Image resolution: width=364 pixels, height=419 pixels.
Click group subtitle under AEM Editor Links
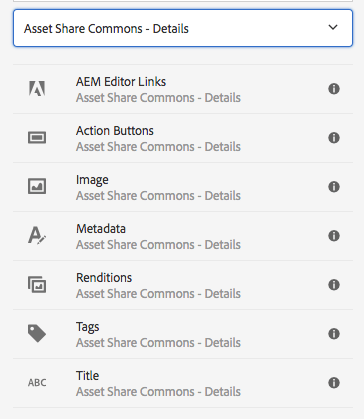[158, 98]
